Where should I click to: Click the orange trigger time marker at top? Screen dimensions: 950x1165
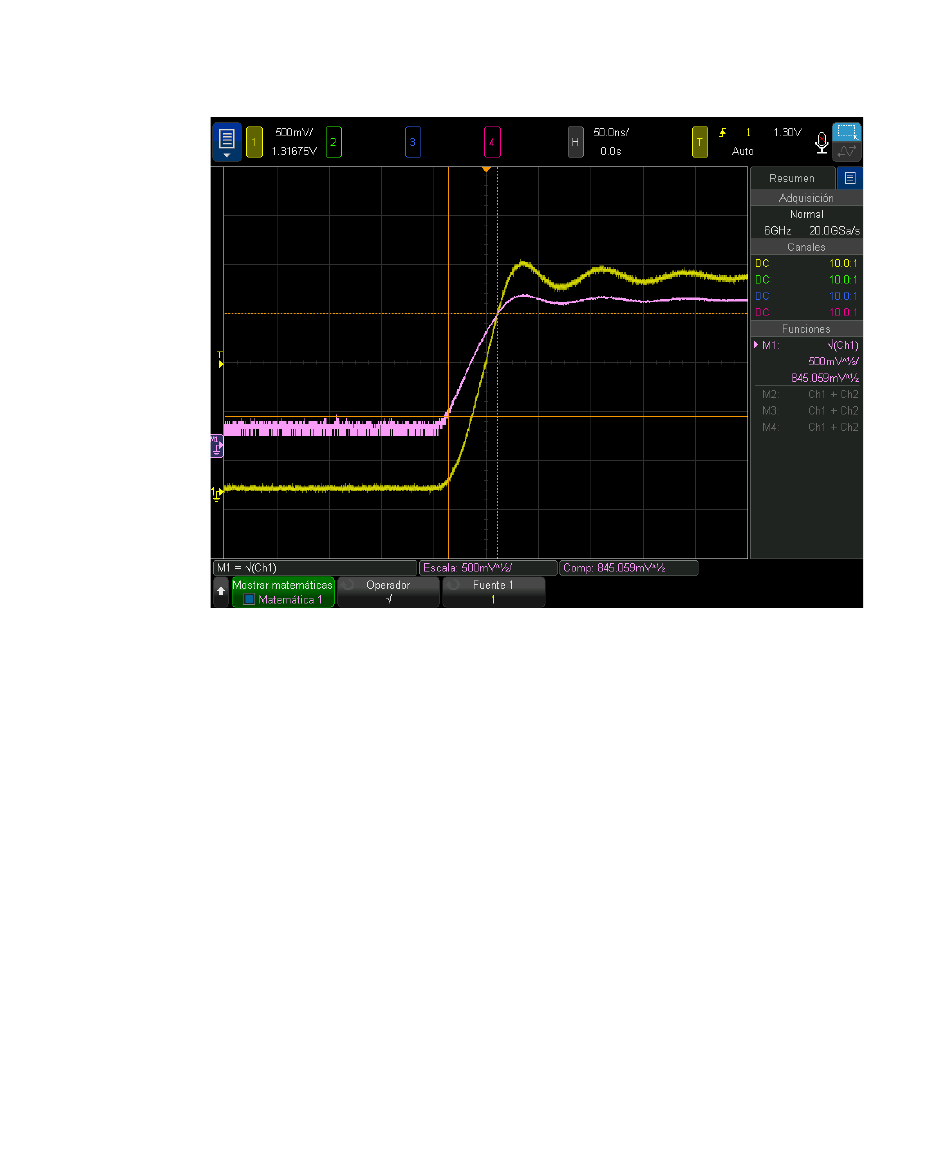[x=486, y=170]
